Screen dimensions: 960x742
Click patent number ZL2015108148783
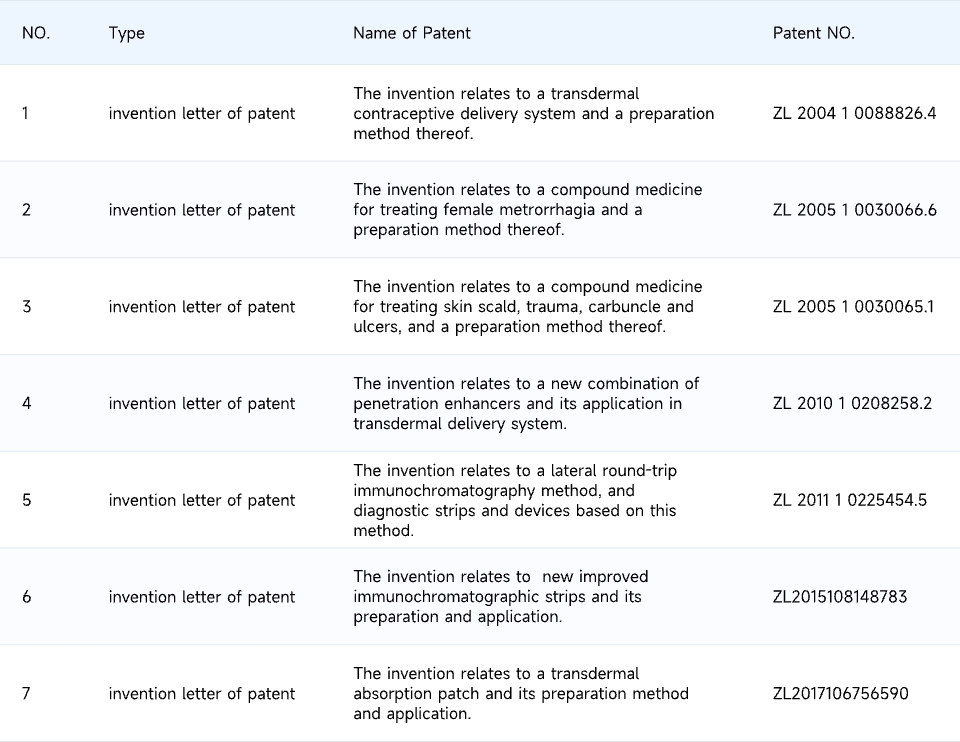point(840,597)
